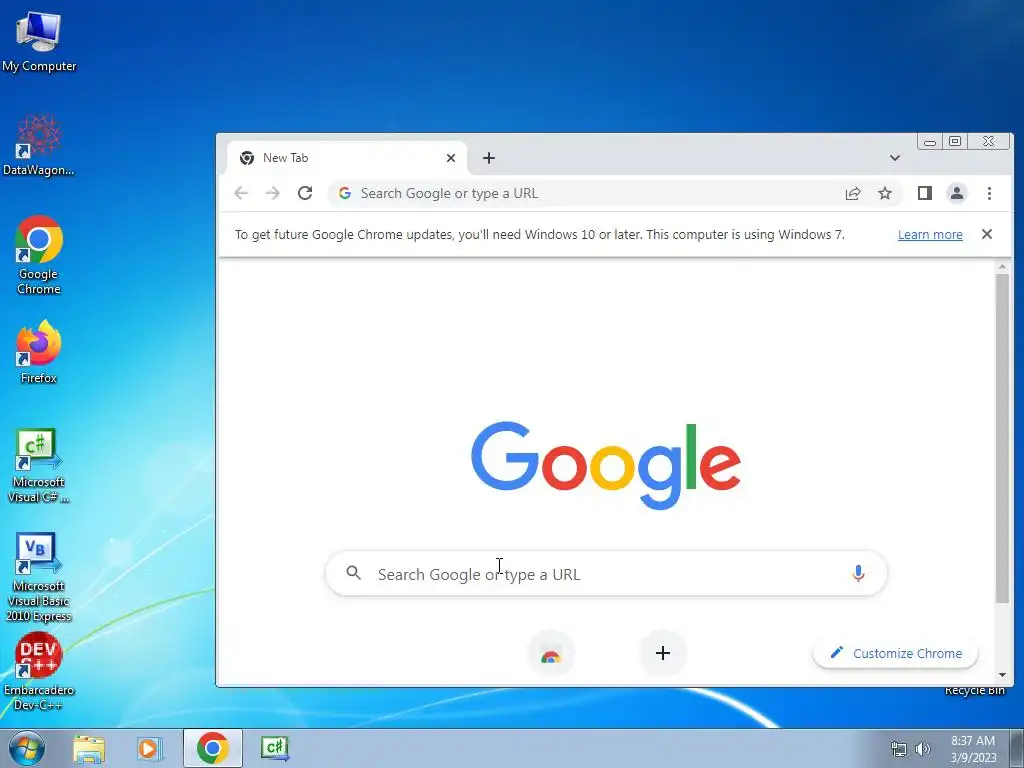Screen dimensions: 1024x768
Task: Go forward in Chrome navigation
Action: (x=273, y=193)
